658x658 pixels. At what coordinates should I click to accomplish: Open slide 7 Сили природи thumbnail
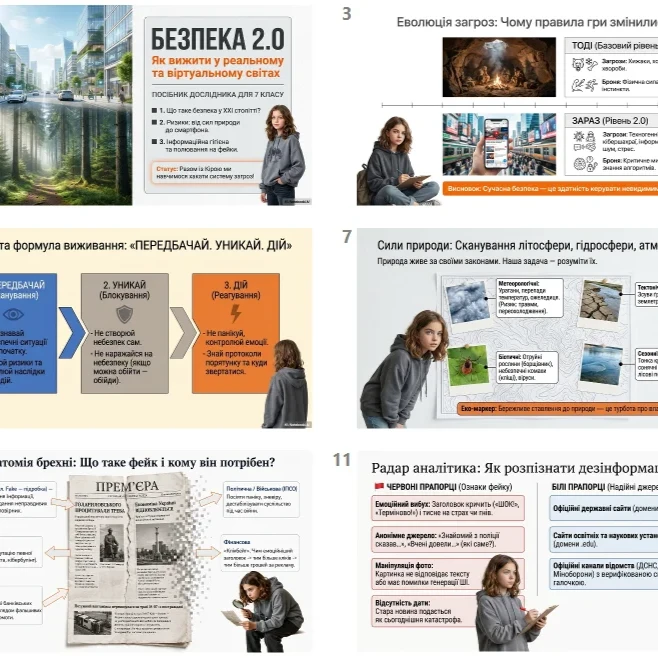507,328
